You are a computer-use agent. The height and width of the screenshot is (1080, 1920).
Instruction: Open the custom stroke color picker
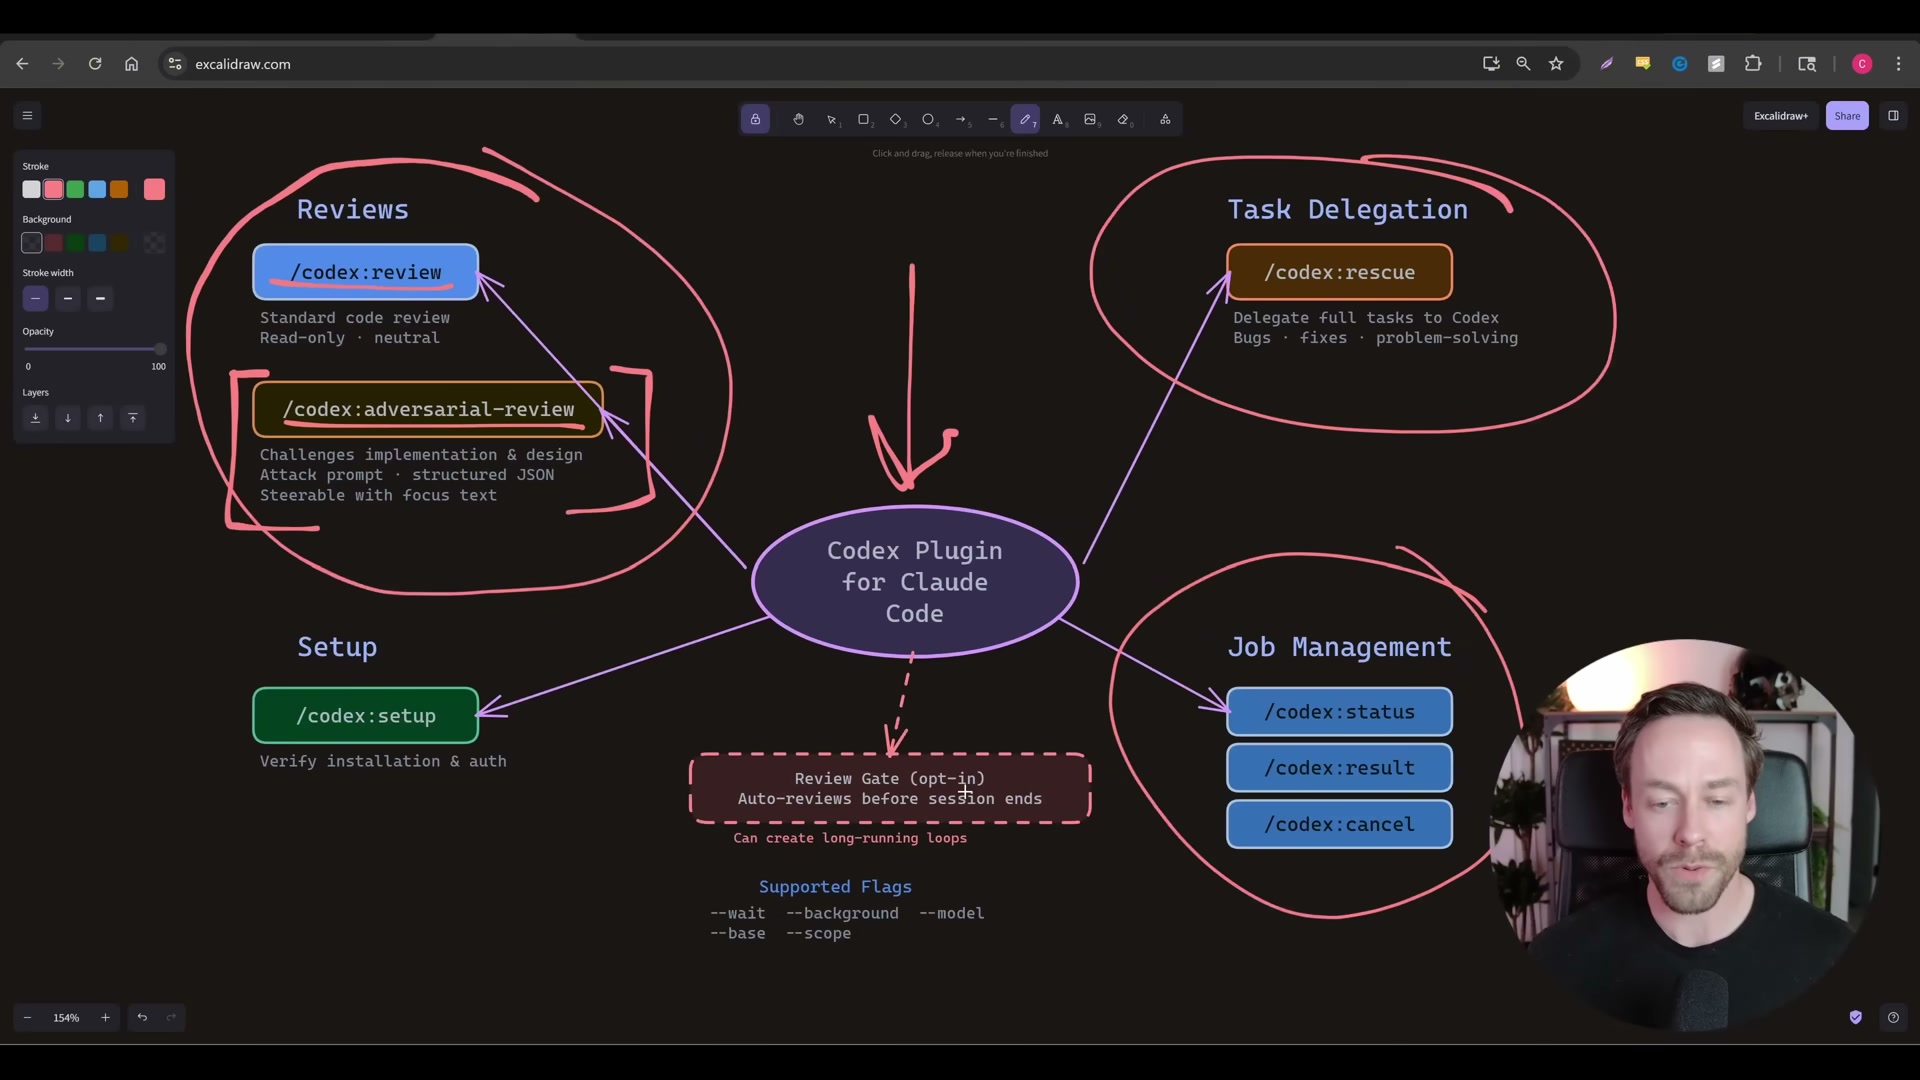154,189
